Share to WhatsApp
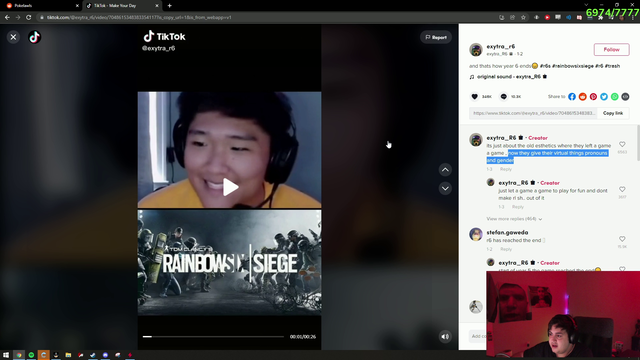 [614, 97]
